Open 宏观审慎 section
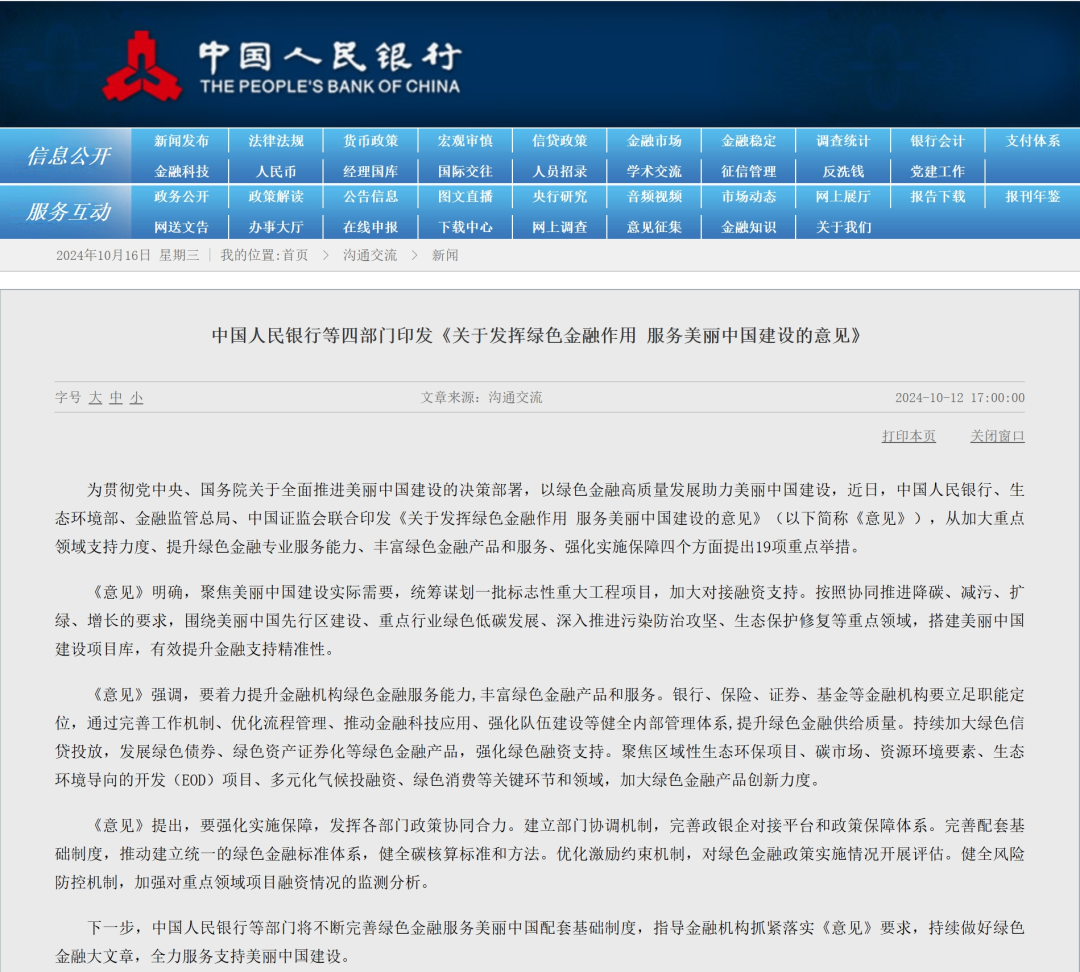The image size is (1080, 972). point(465,141)
